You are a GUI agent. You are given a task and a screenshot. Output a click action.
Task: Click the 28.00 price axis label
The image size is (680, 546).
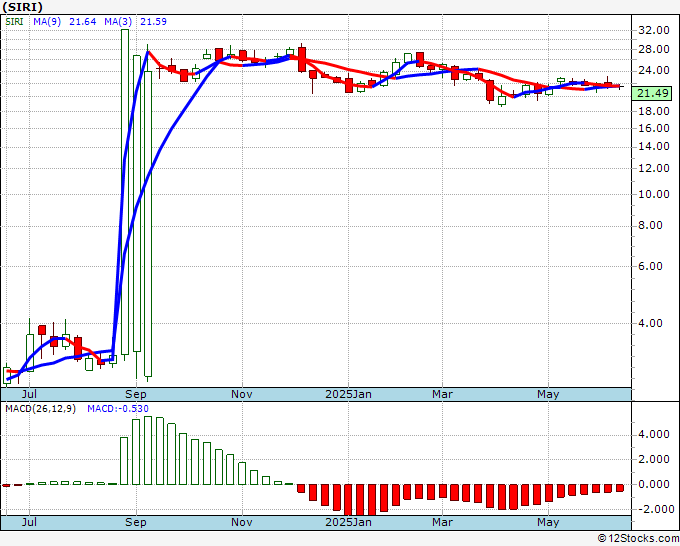[x=654, y=49]
